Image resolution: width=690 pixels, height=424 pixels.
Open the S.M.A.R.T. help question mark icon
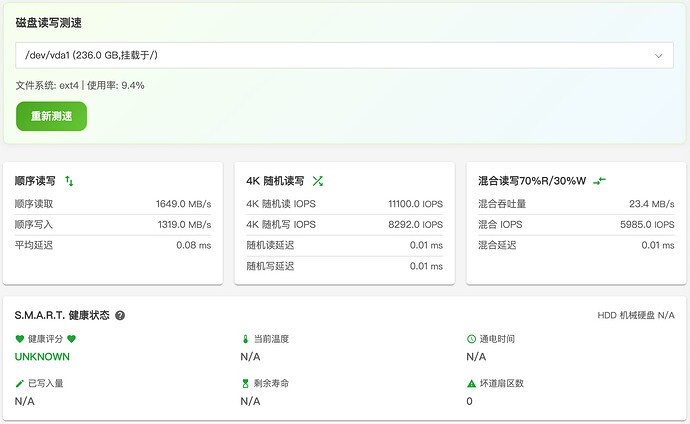point(120,315)
